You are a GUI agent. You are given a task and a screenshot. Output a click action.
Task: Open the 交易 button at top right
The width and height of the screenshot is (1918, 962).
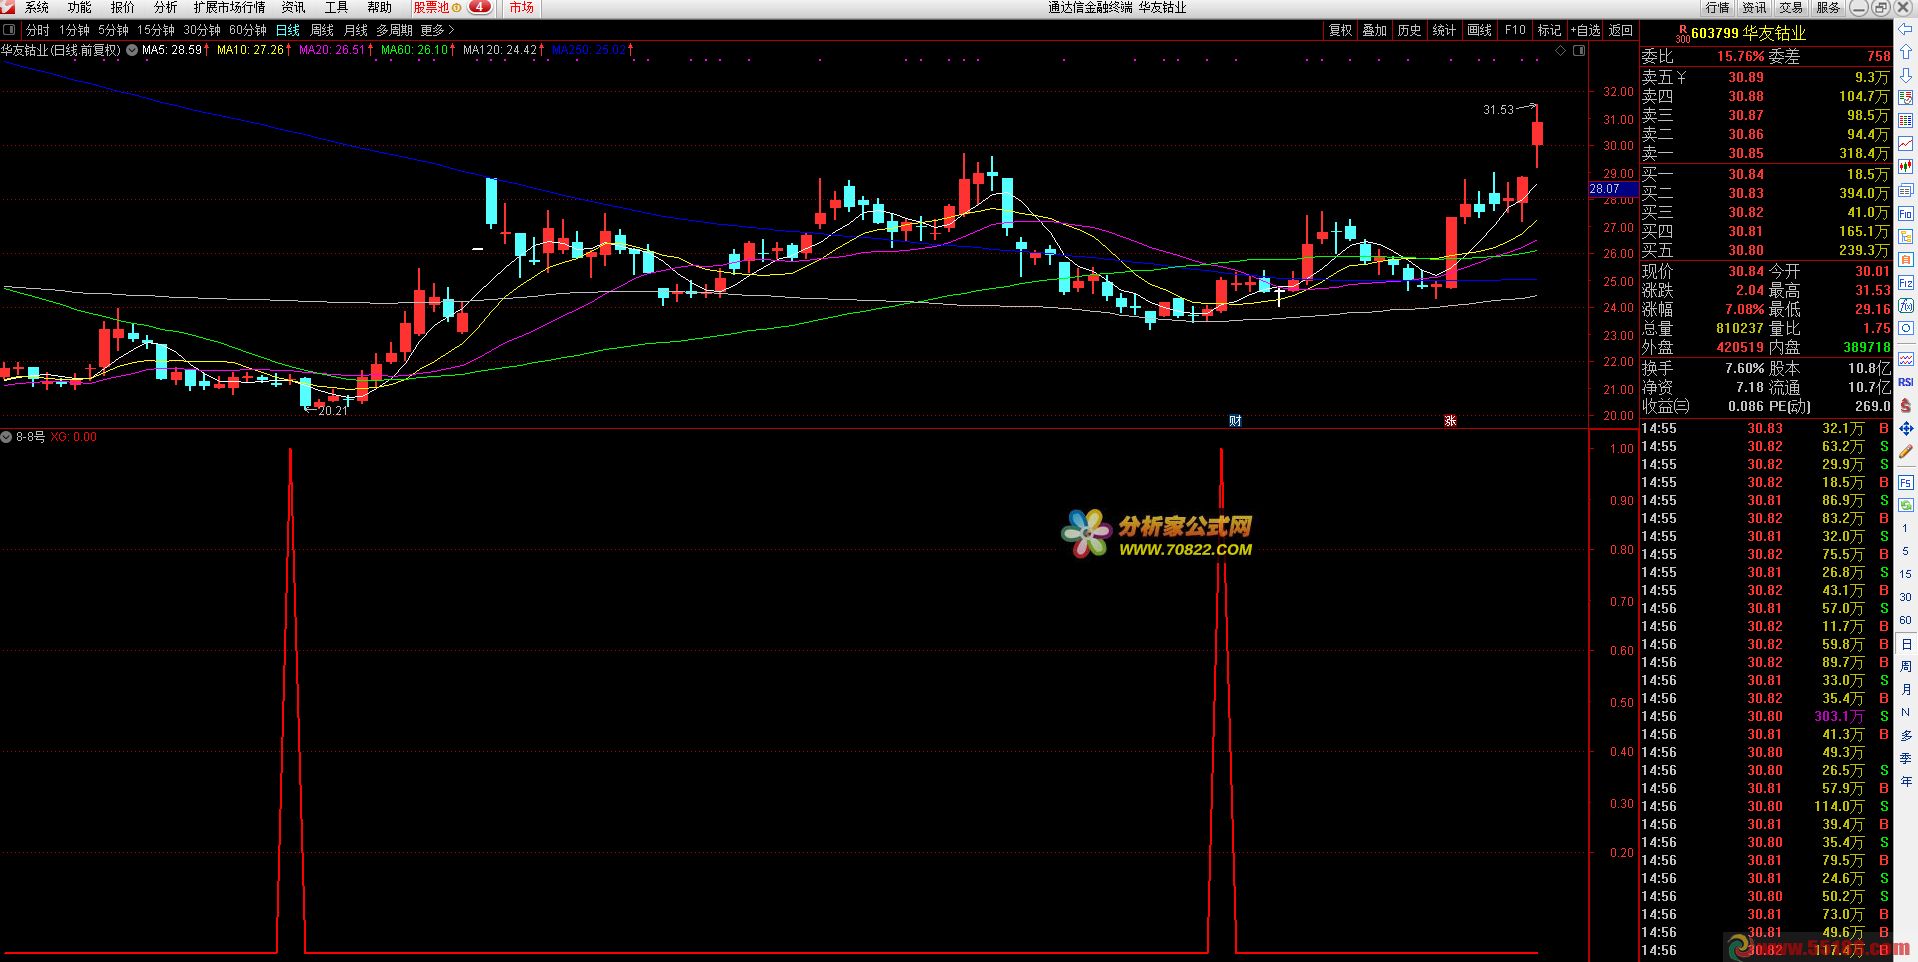(x=1791, y=8)
